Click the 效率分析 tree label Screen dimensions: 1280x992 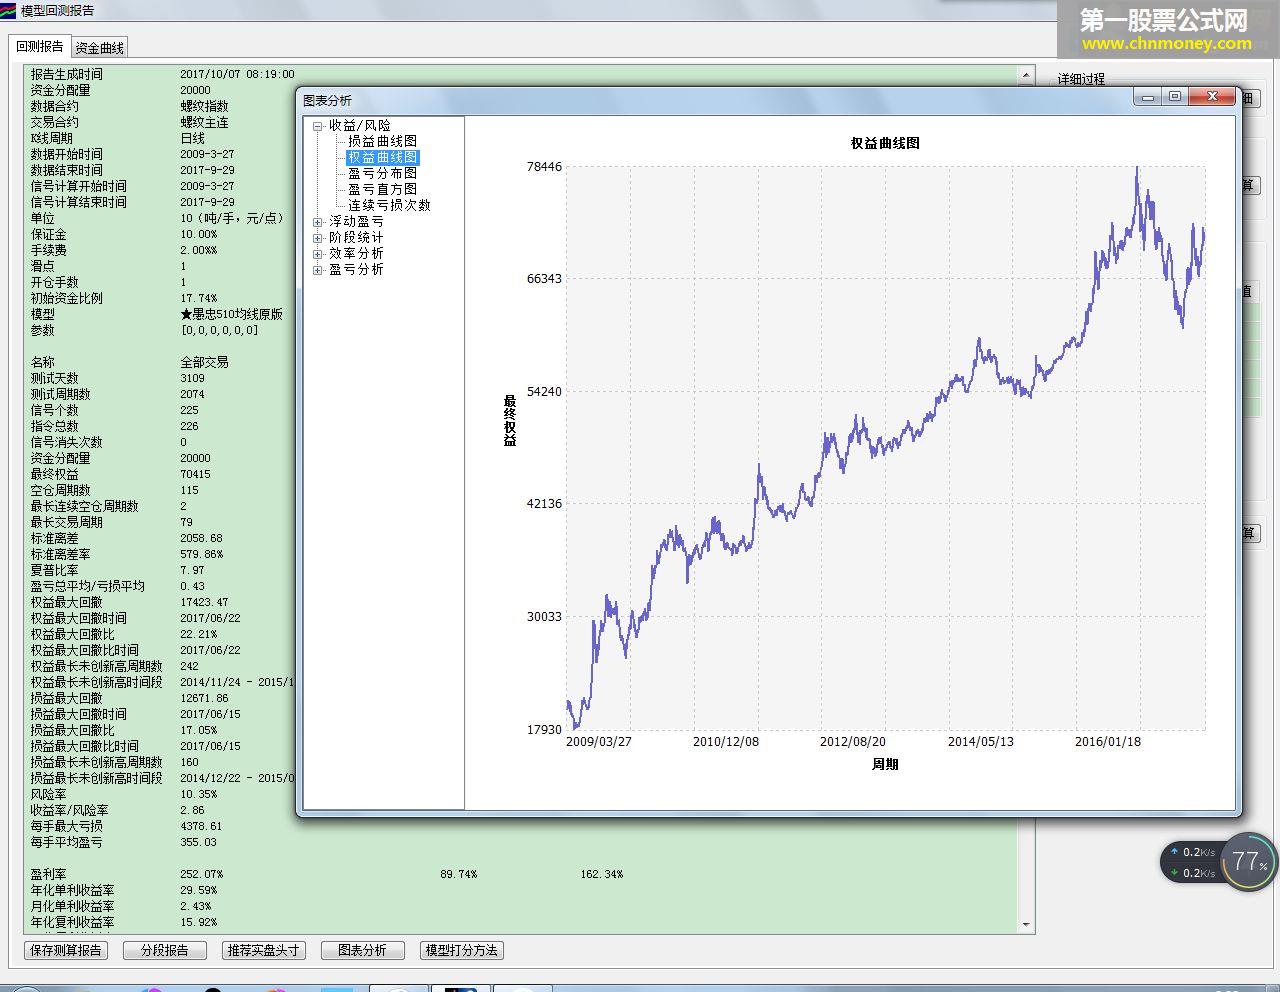pos(356,253)
